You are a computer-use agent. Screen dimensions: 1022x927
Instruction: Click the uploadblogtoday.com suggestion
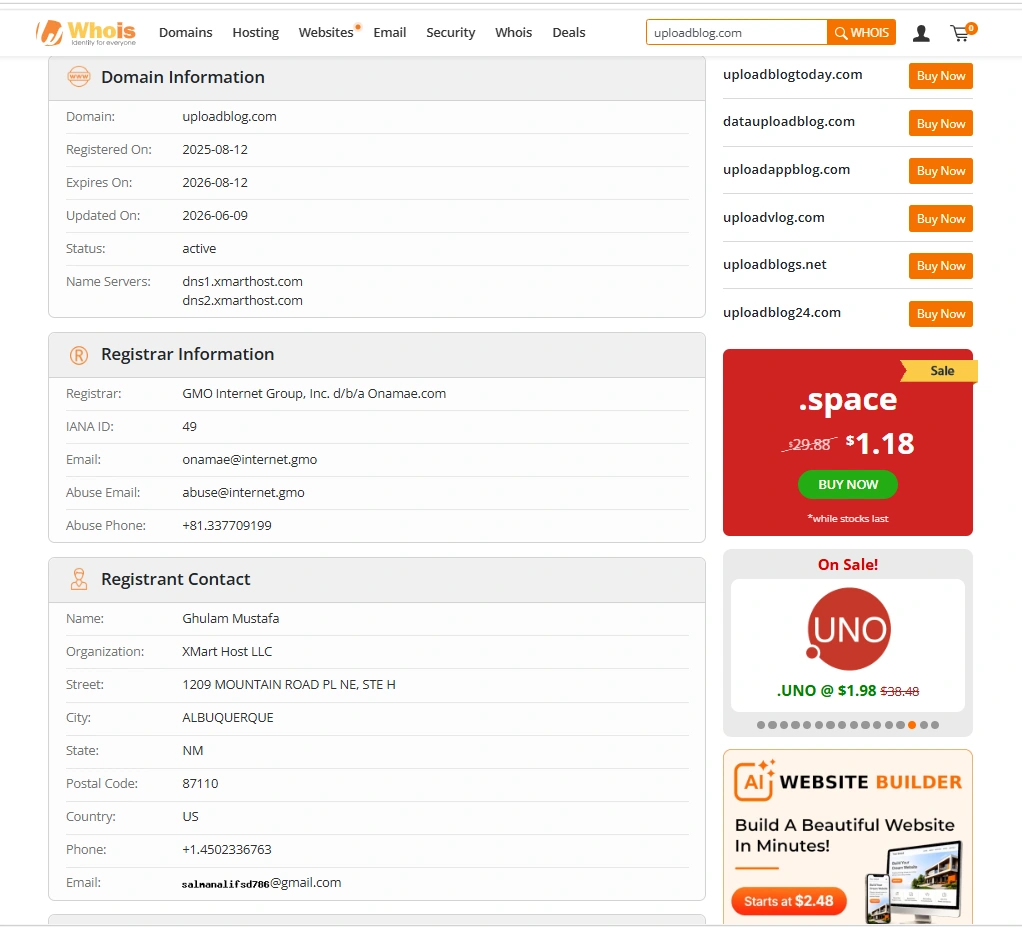(x=793, y=75)
